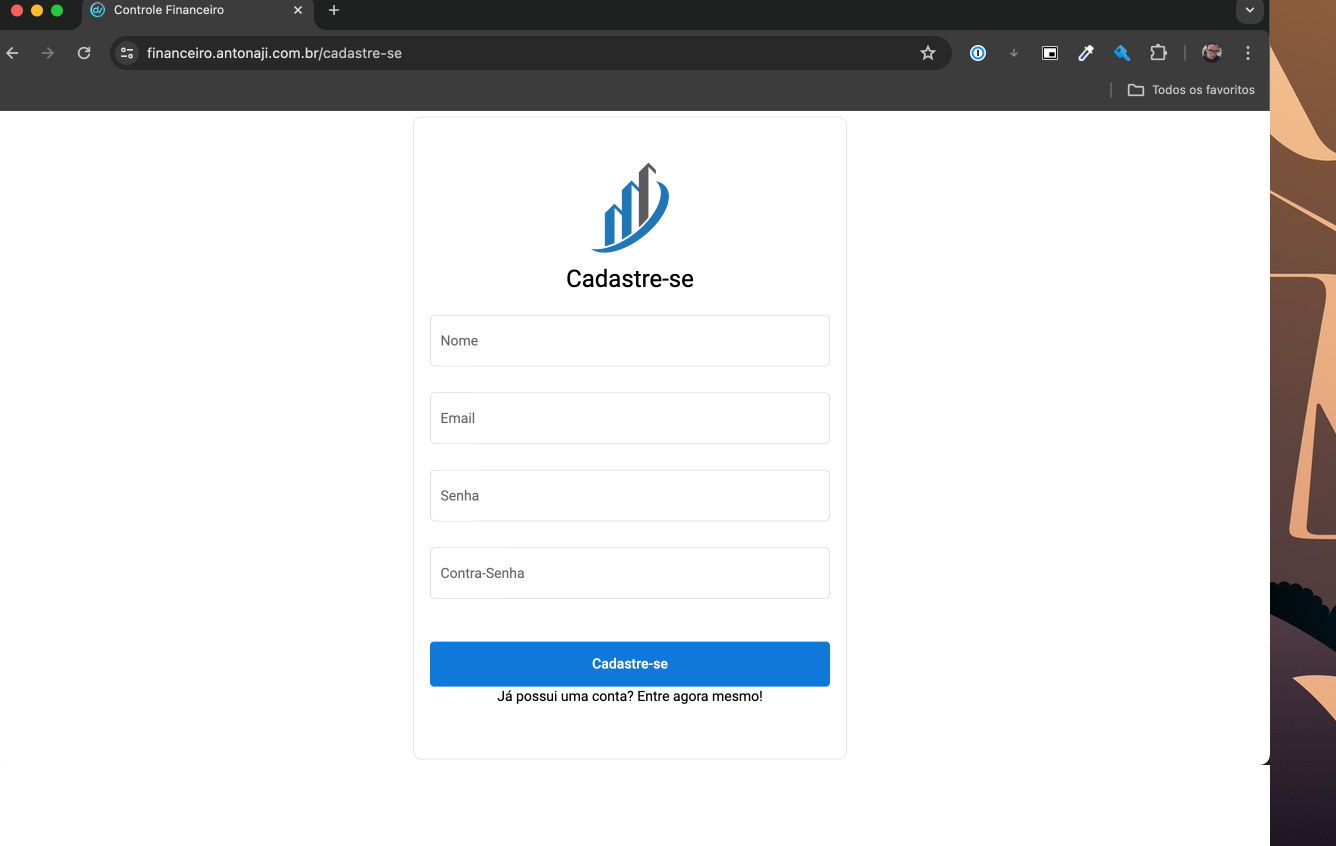This screenshot has width=1336, height=846.
Task: Focus the Email input field
Action: (630, 418)
